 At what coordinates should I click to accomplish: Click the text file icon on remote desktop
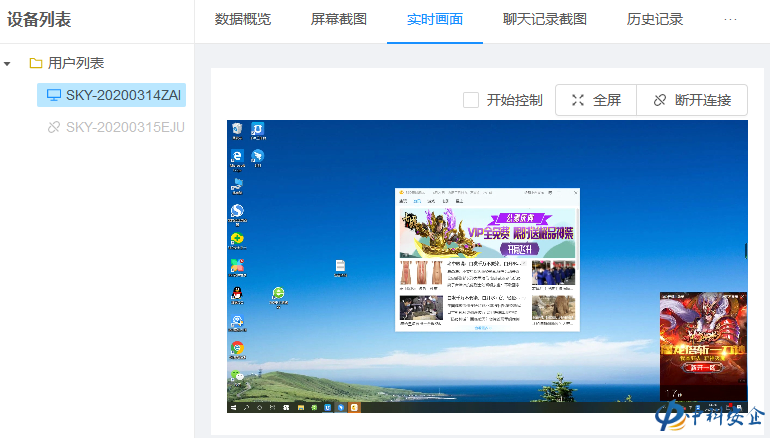coord(340,266)
